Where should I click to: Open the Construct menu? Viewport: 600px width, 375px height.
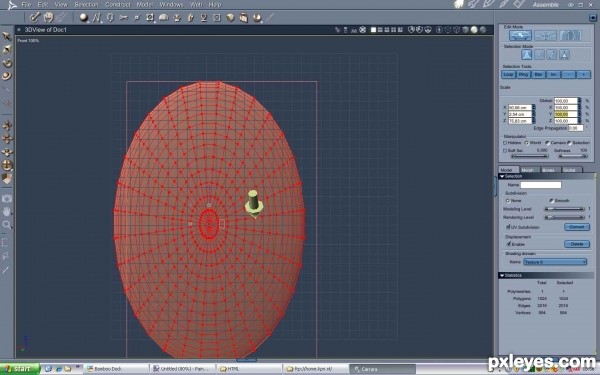coord(117,5)
